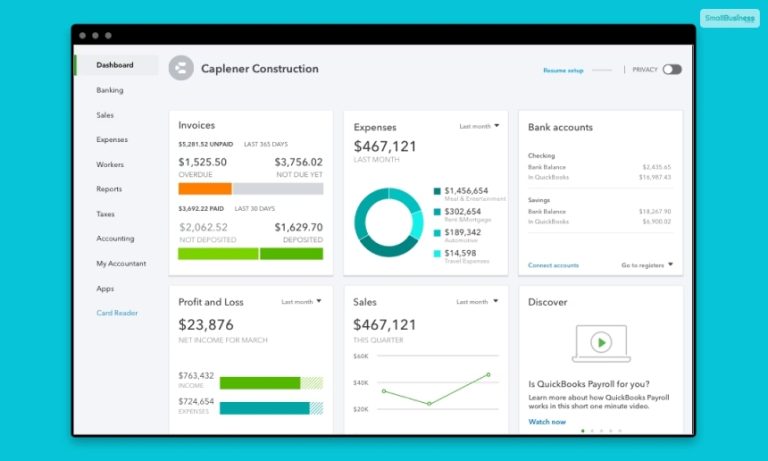Click the orange overdue invoices bar
This screenshot has width=768, height=461.
pyautogui.click(x=204, y=188)
